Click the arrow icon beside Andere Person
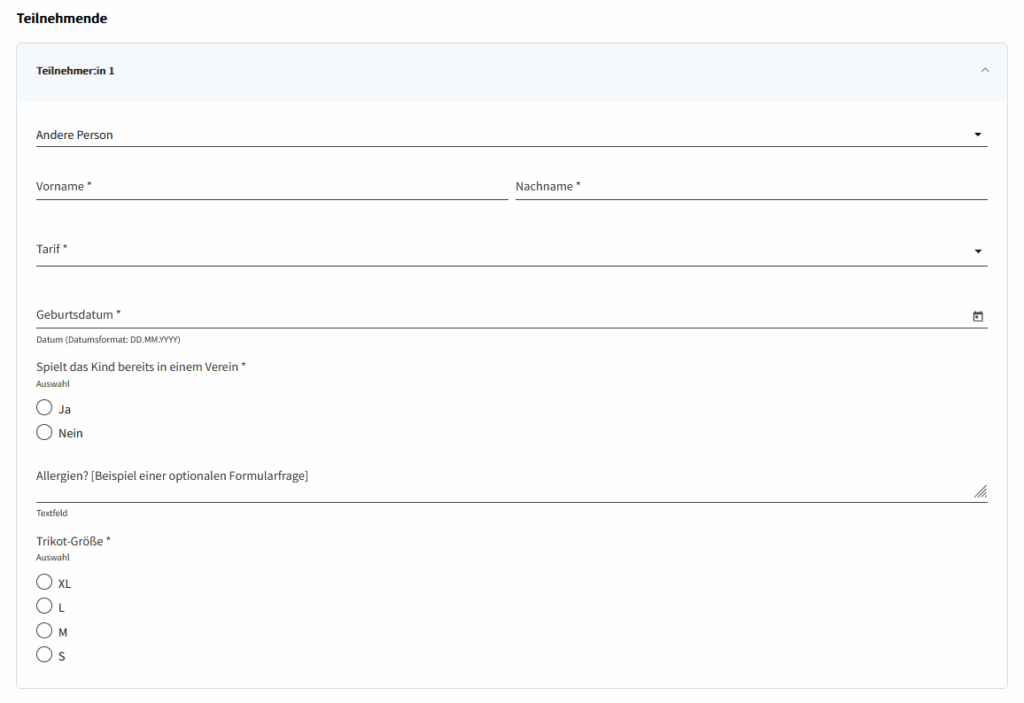 (x=977, y=135)
